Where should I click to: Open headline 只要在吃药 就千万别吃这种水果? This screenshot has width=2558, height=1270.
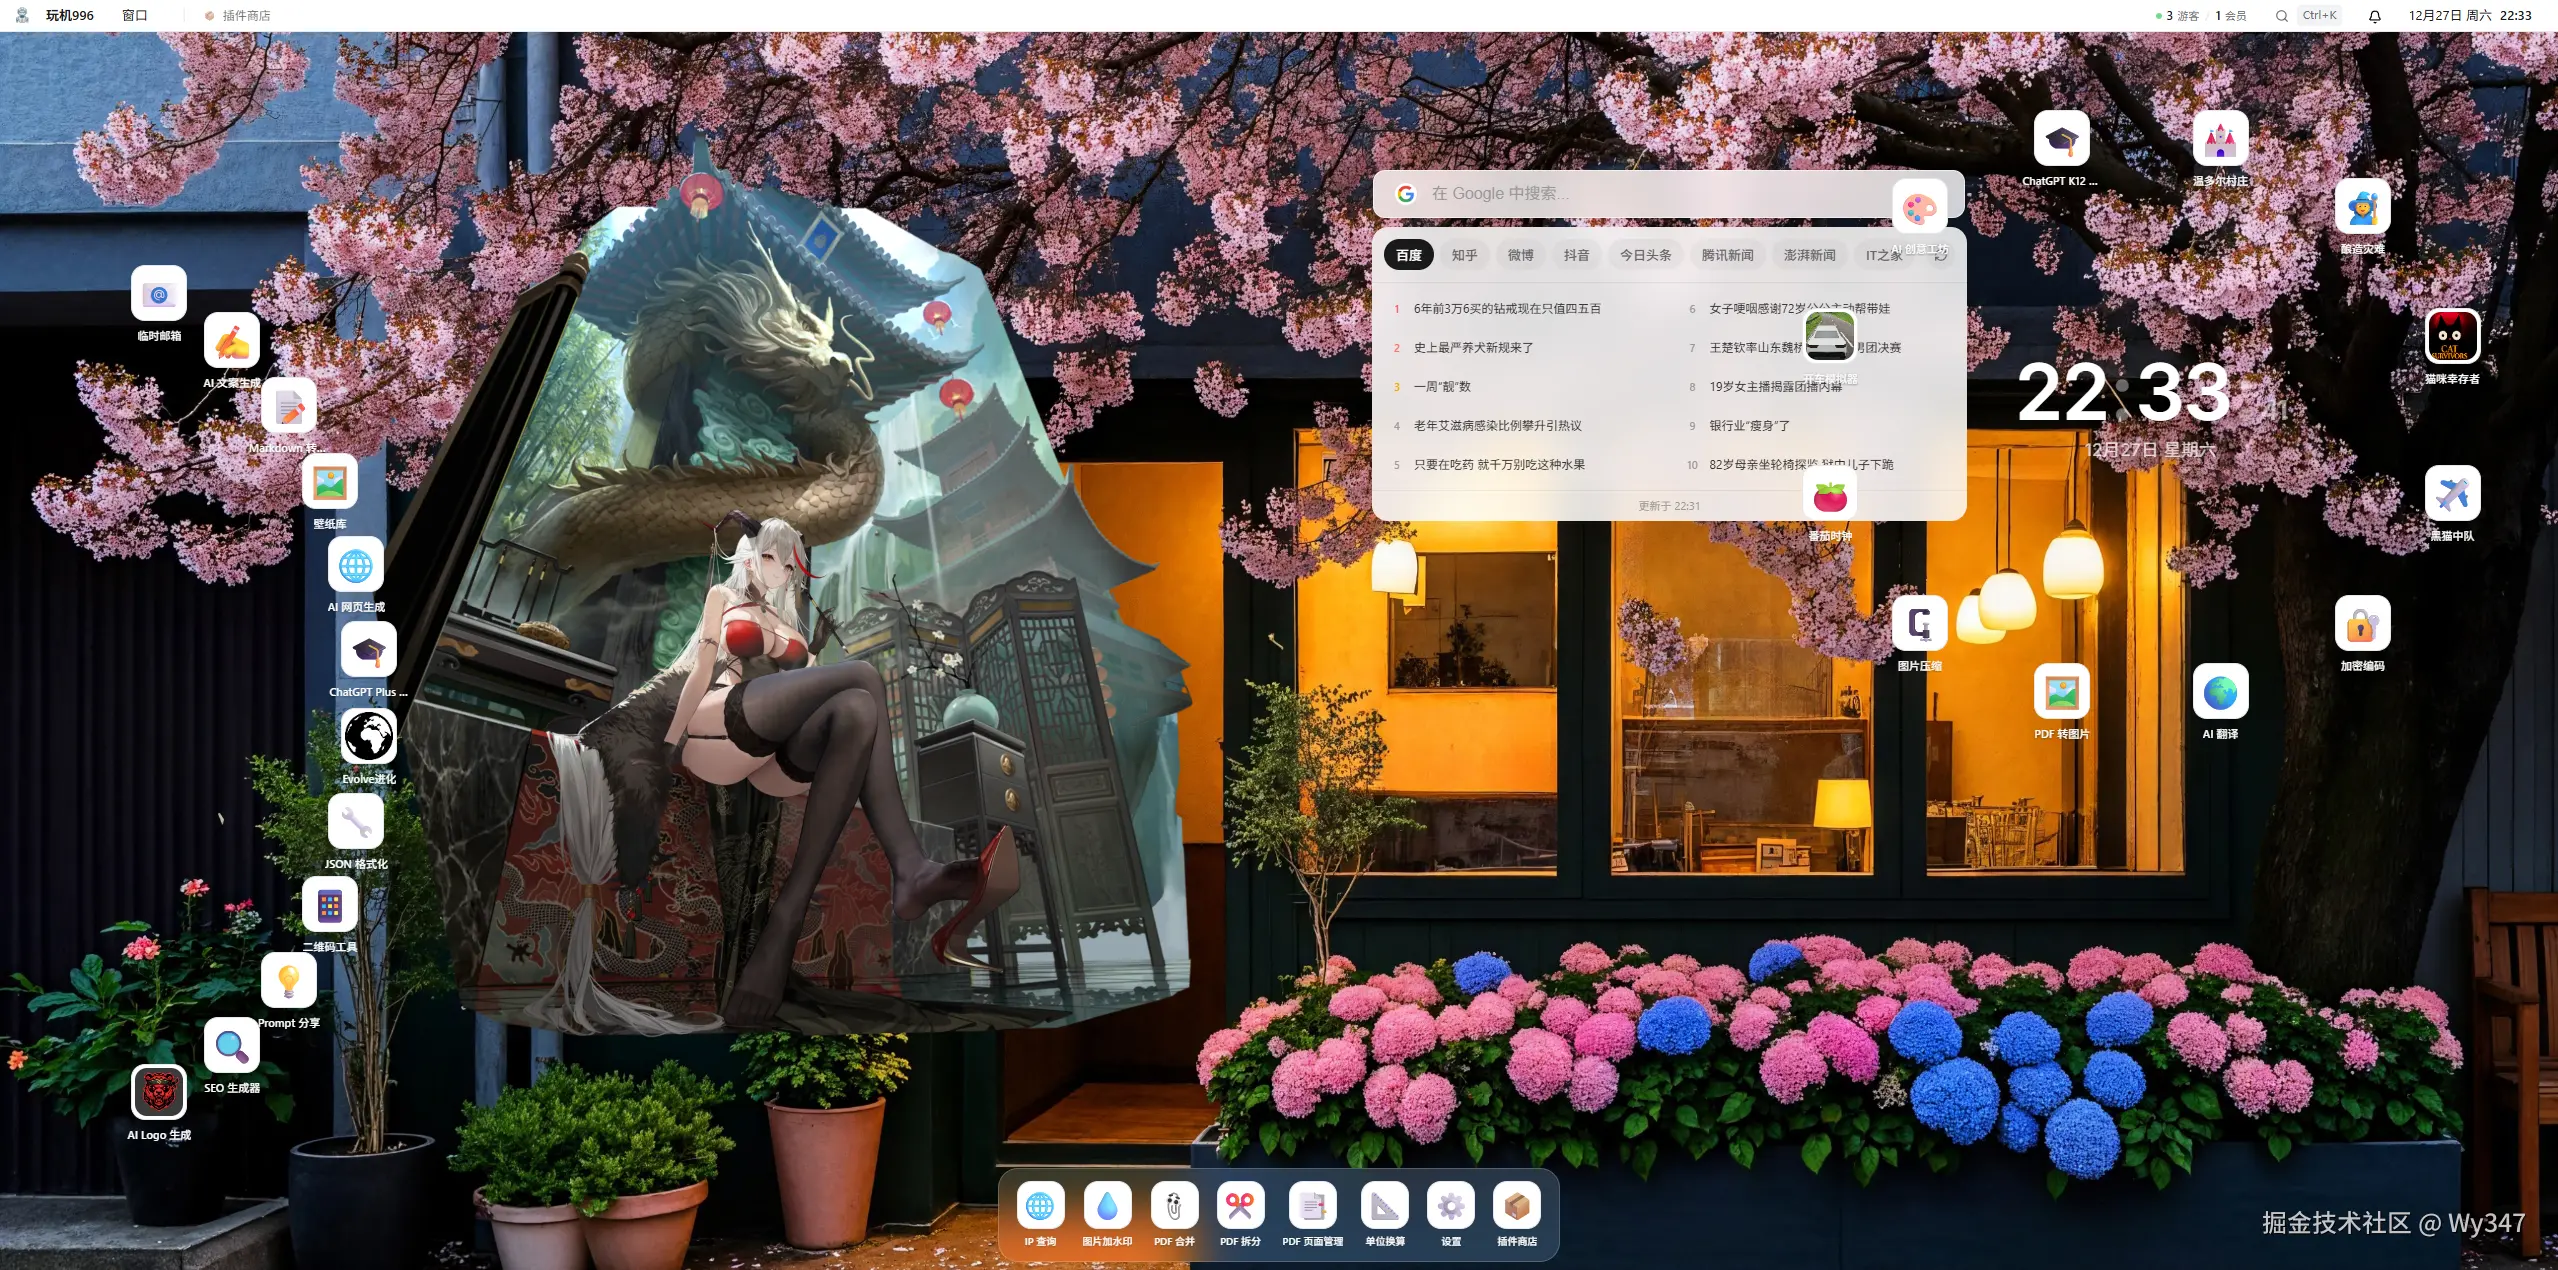pos(1499,465)
